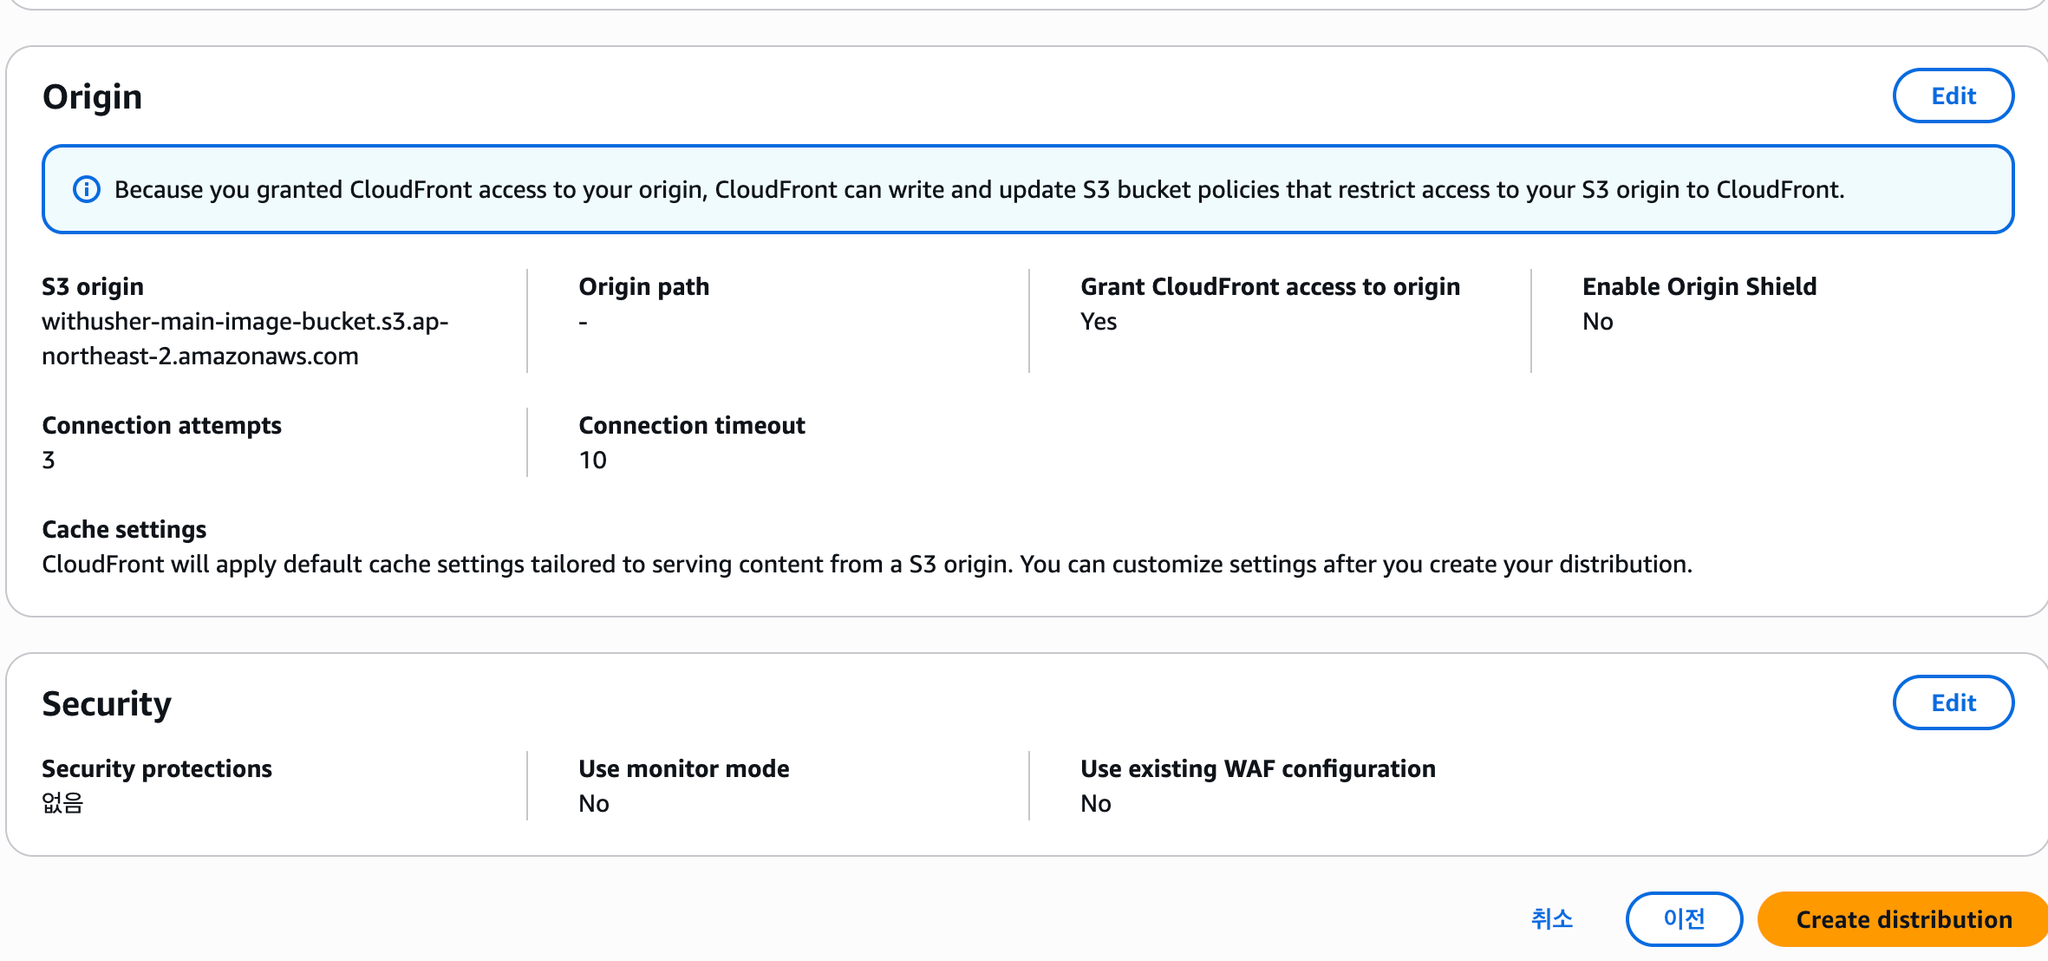Click the Grant CloudFront access to origin label
This screenshot has height=961, width=2048.
click(1270, 287)
